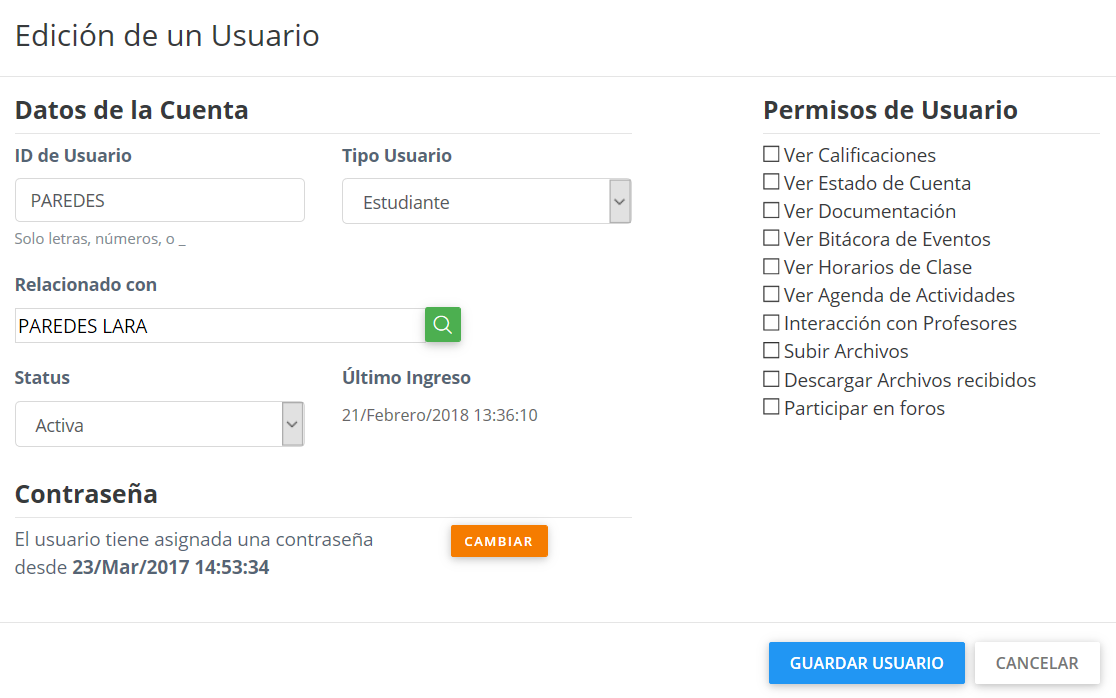Viewport: 1116px width, 698px height.
Task: Click the Guardar Usuario button
Action: tap(866, 663)
